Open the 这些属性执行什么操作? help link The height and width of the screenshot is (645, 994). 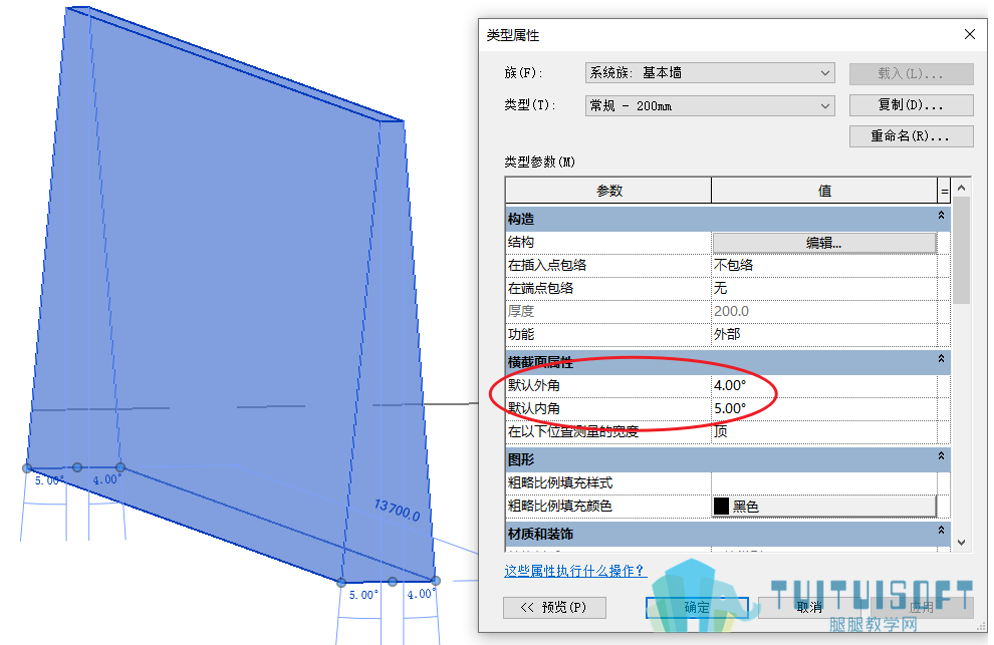[x=575, y=571]
